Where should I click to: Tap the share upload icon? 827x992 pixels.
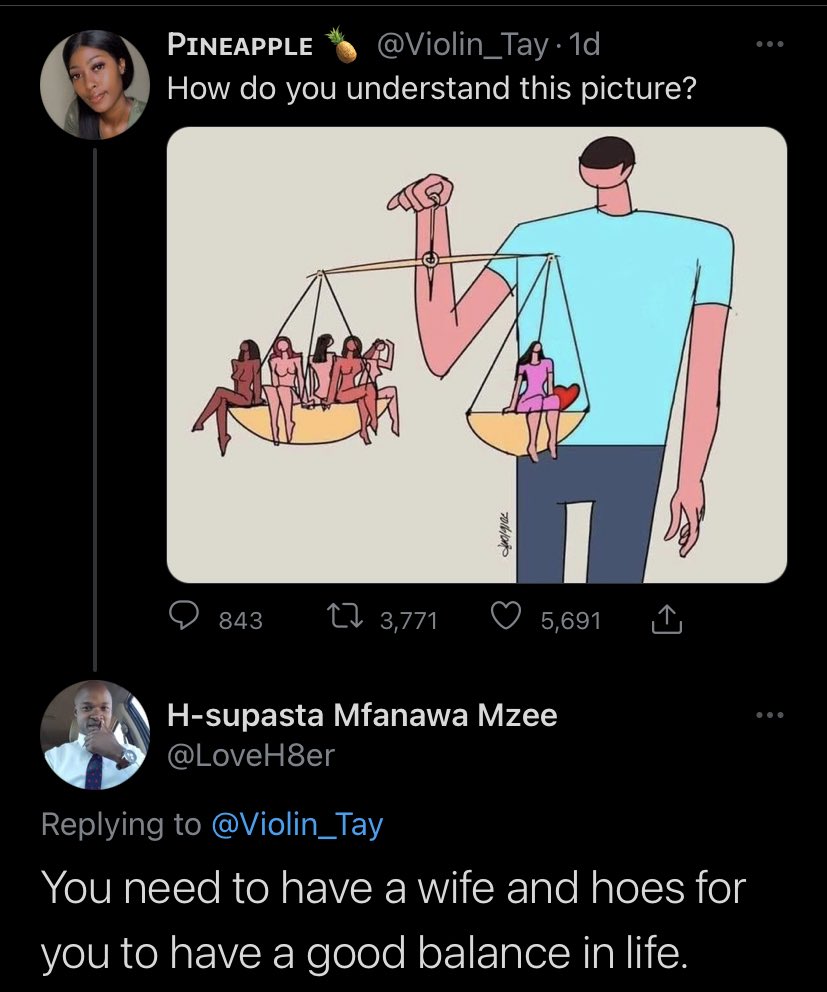(x=664, y=621)
